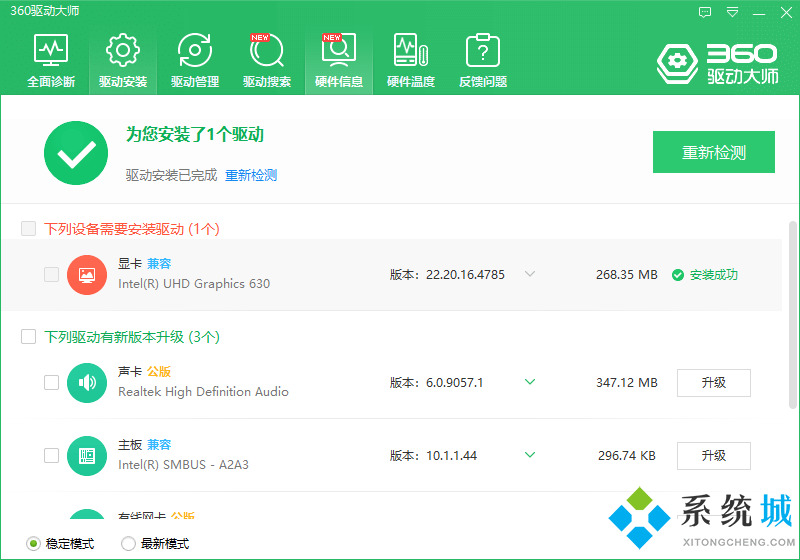
Task: Check the Intel UHD Graphics 630 checkbox
Action: (52, 274)
